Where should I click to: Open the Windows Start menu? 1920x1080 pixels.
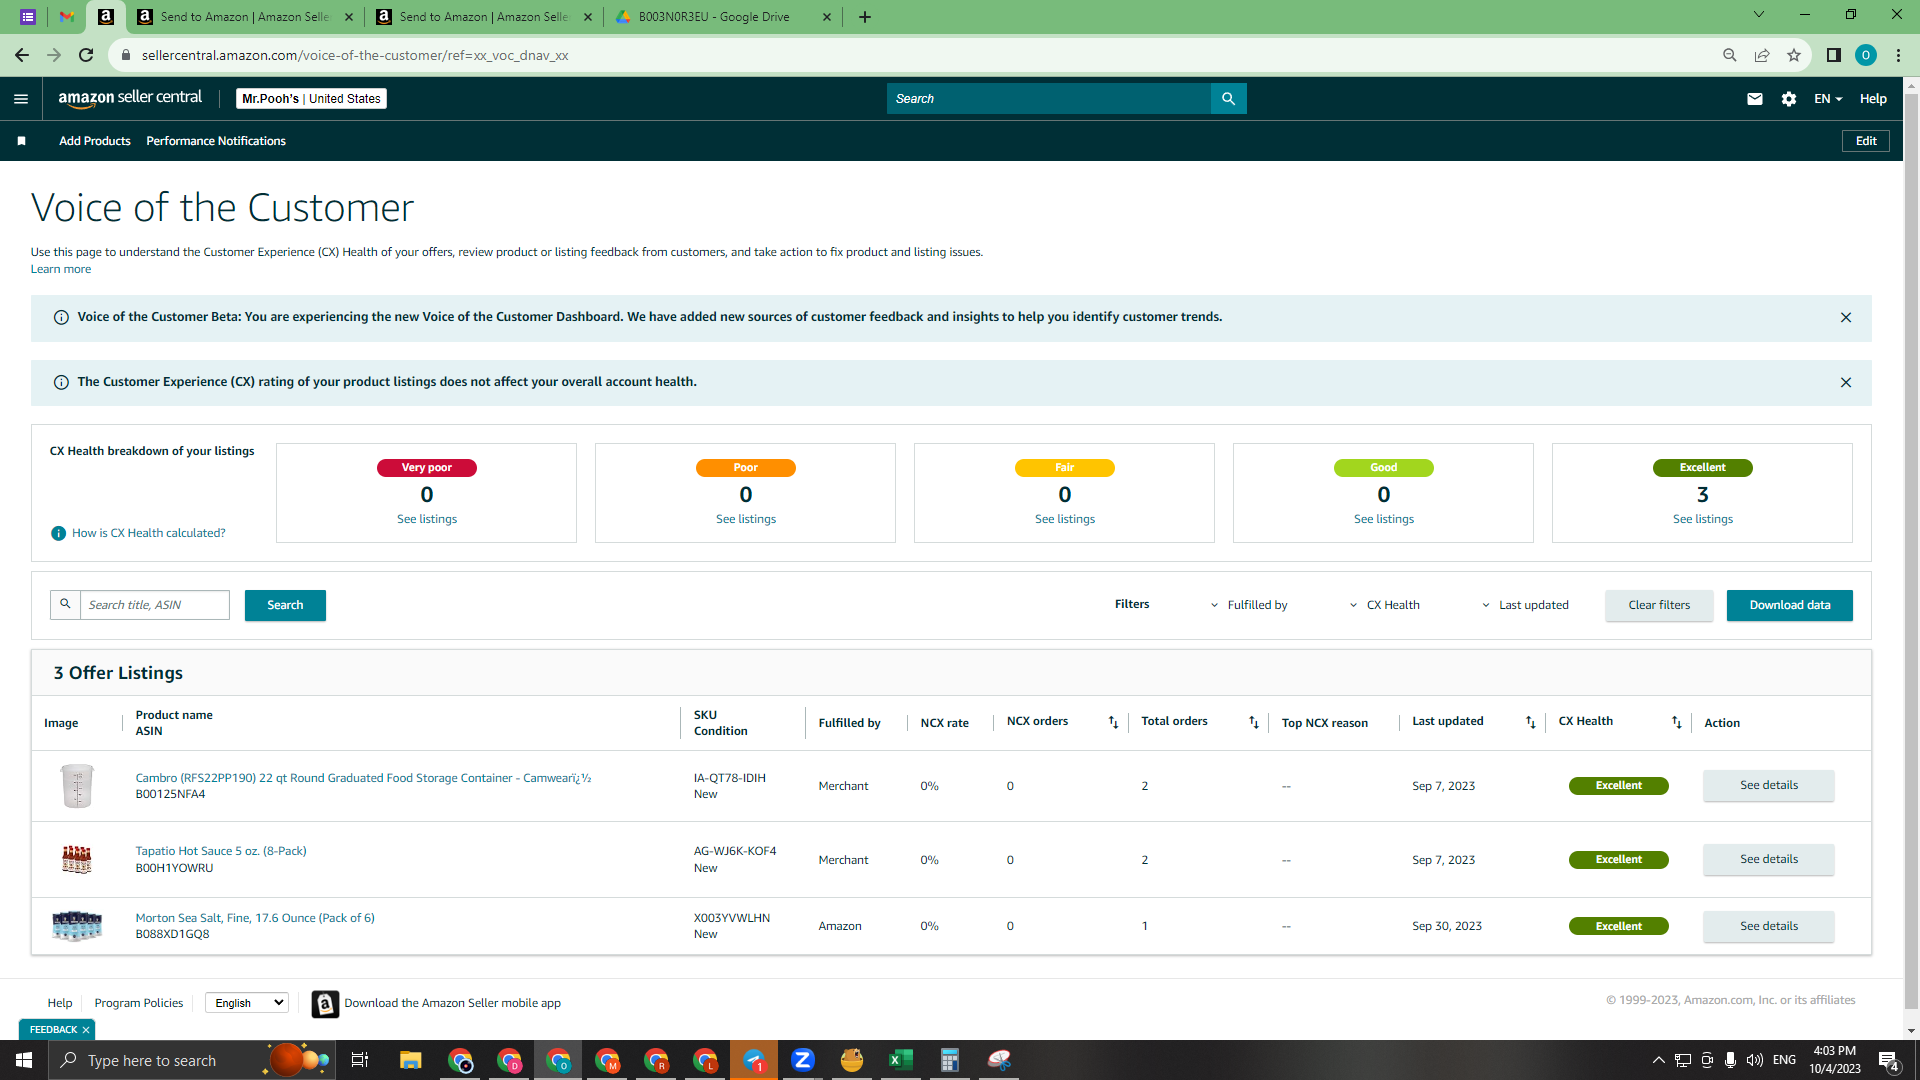click(x=24, y=1060)
